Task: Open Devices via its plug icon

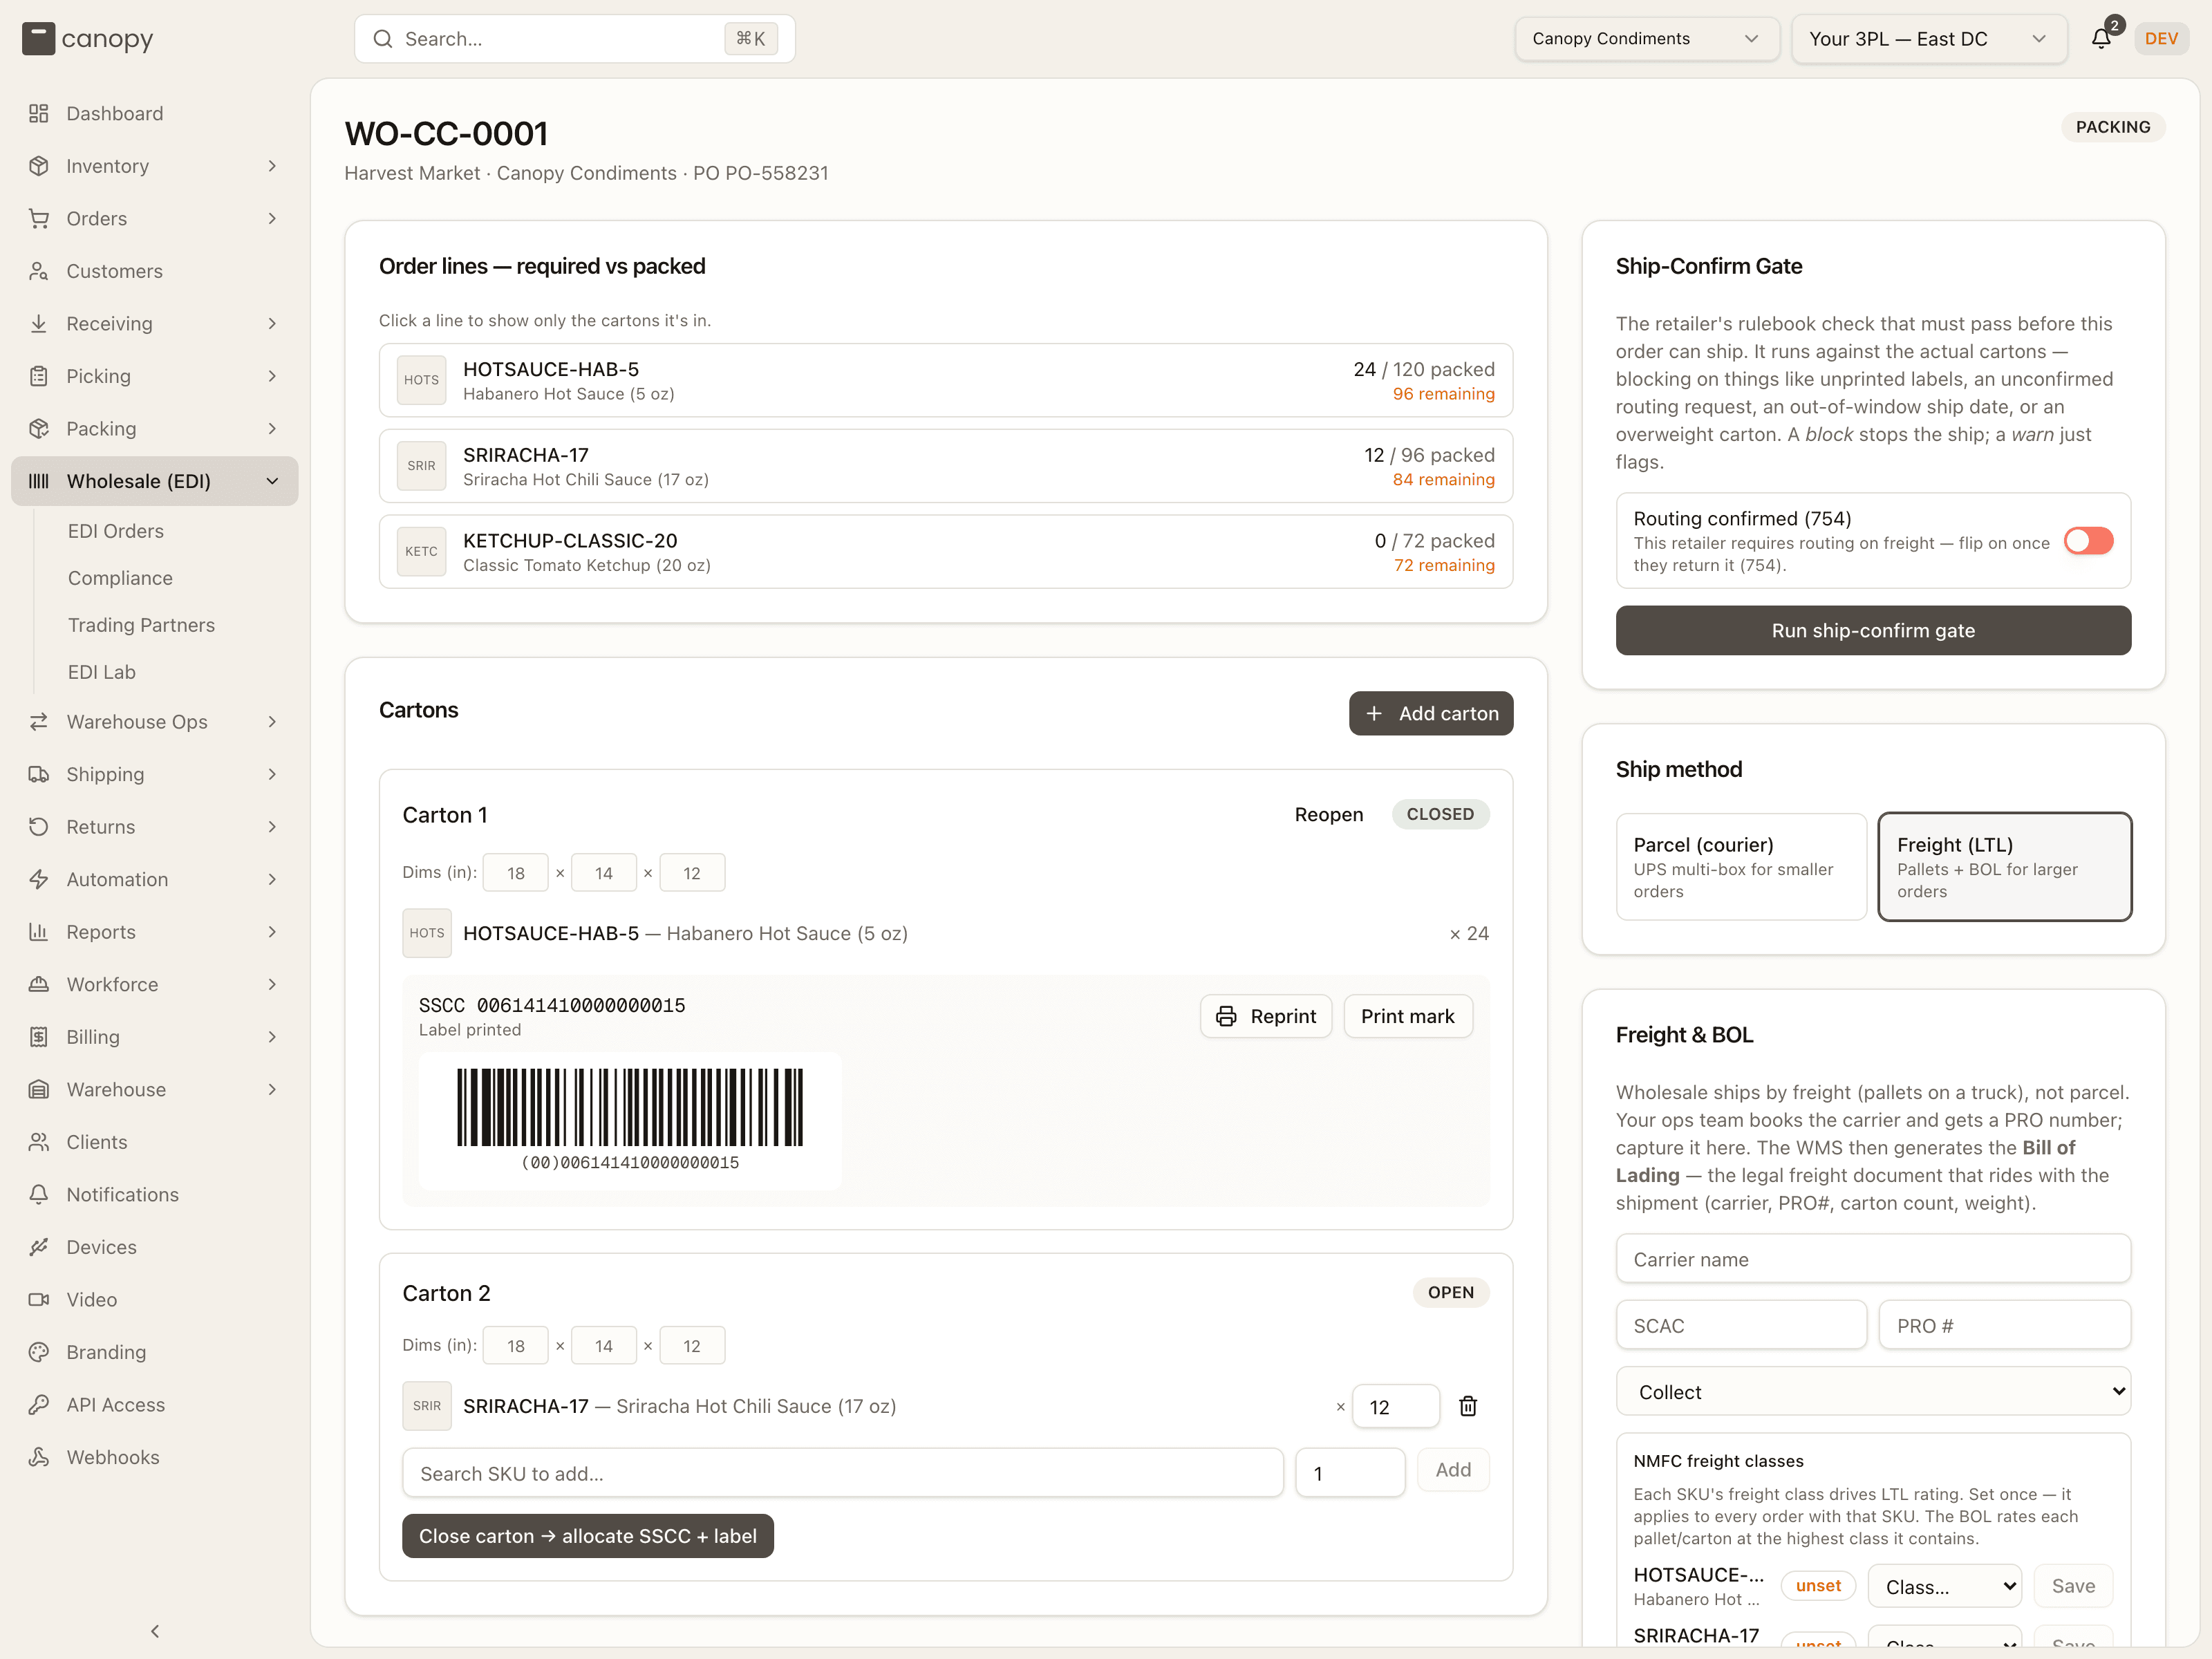Action: point(39,1247)
